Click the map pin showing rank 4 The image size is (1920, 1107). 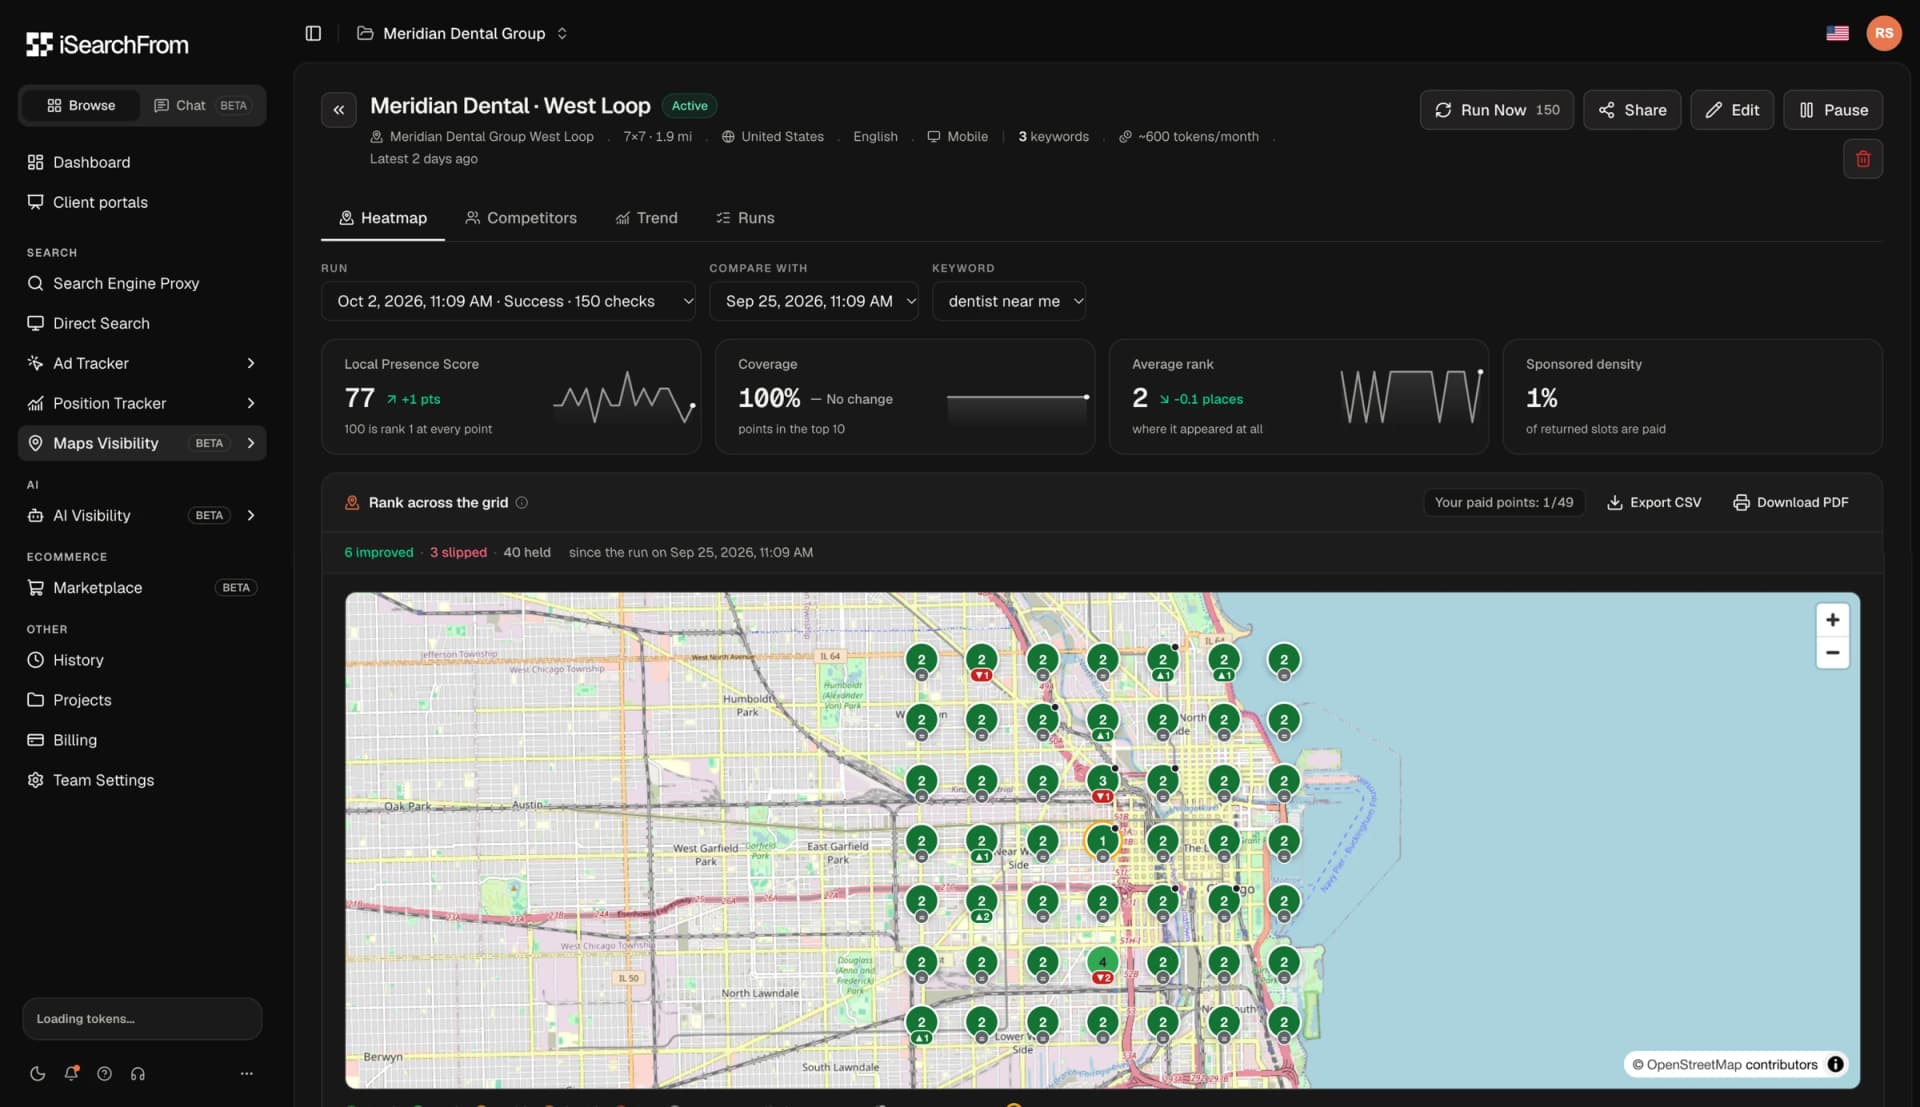click(1102, 963)
